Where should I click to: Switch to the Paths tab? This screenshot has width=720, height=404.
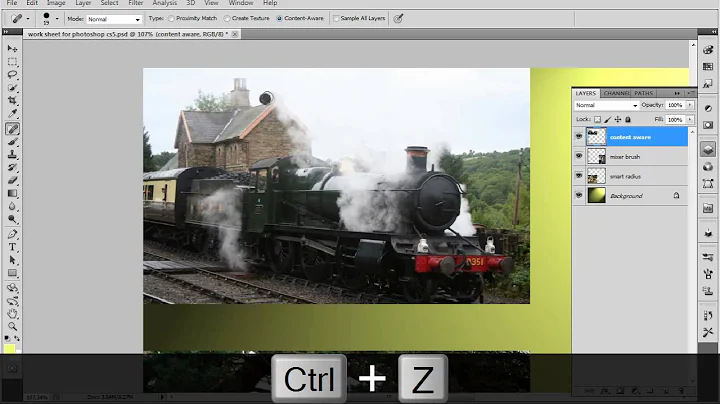643,93
